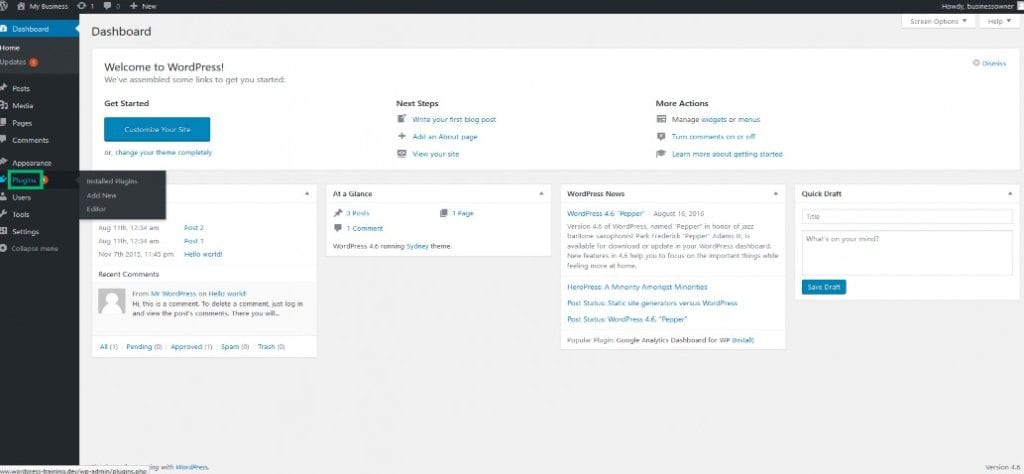Viewport: 1024px width, 474px height.
Task: Click the Quick Draft Title field
Action: [907, 216]
